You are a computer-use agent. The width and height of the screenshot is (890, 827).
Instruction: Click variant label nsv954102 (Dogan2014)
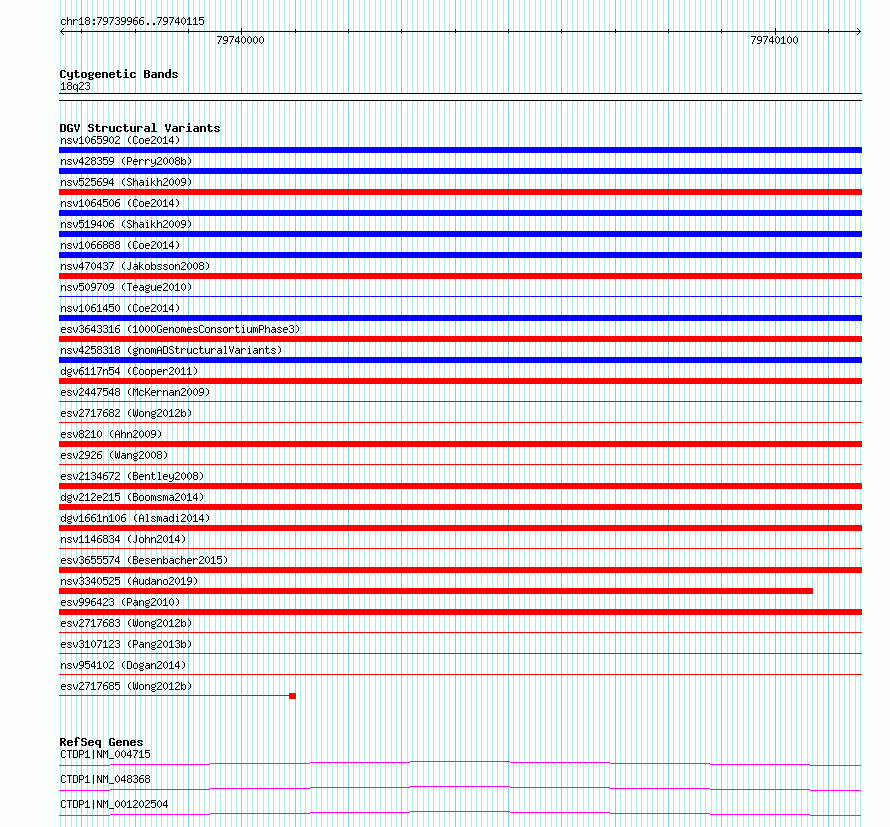click(123, 665)
